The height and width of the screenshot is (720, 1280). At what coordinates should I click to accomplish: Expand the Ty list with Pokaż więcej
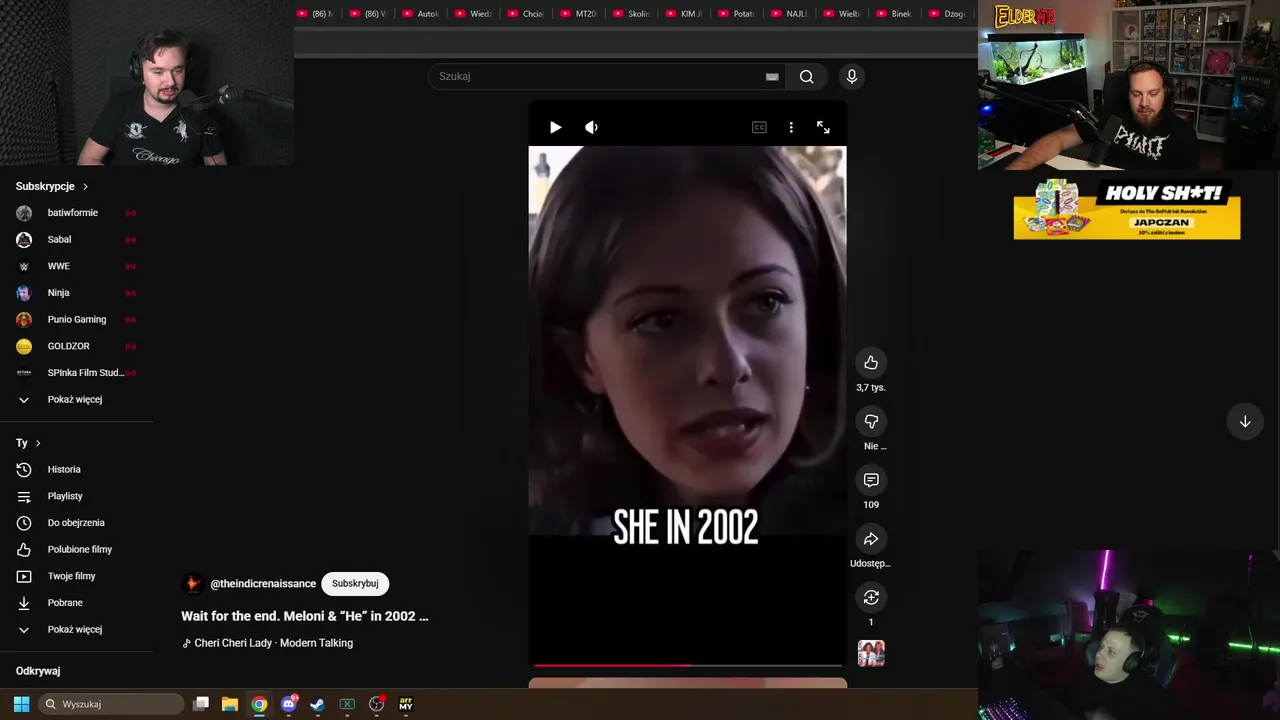76,629
